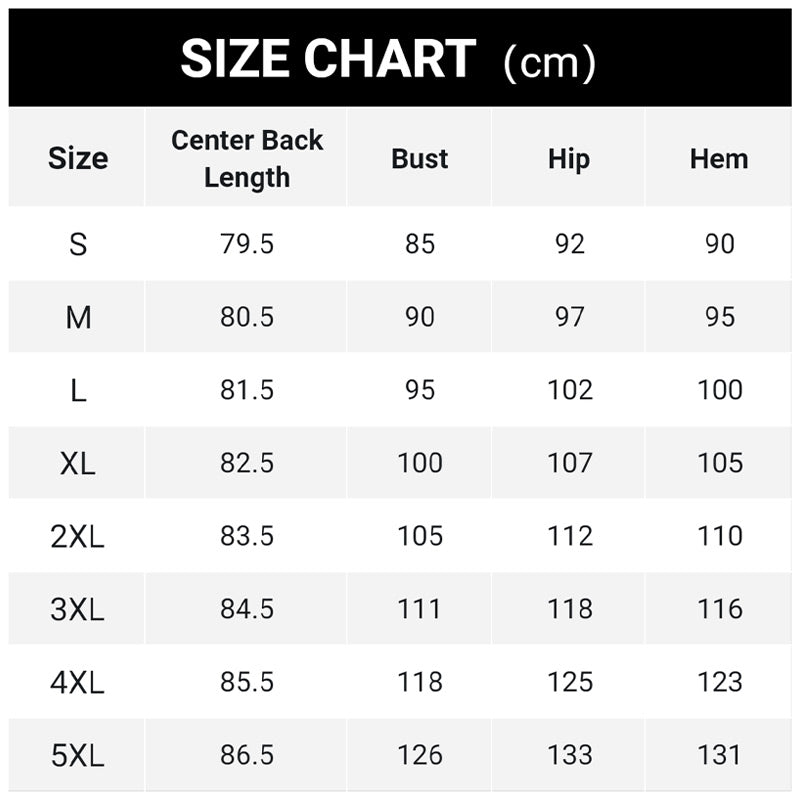Select the 3XL size row label

[x=78, y=609]
